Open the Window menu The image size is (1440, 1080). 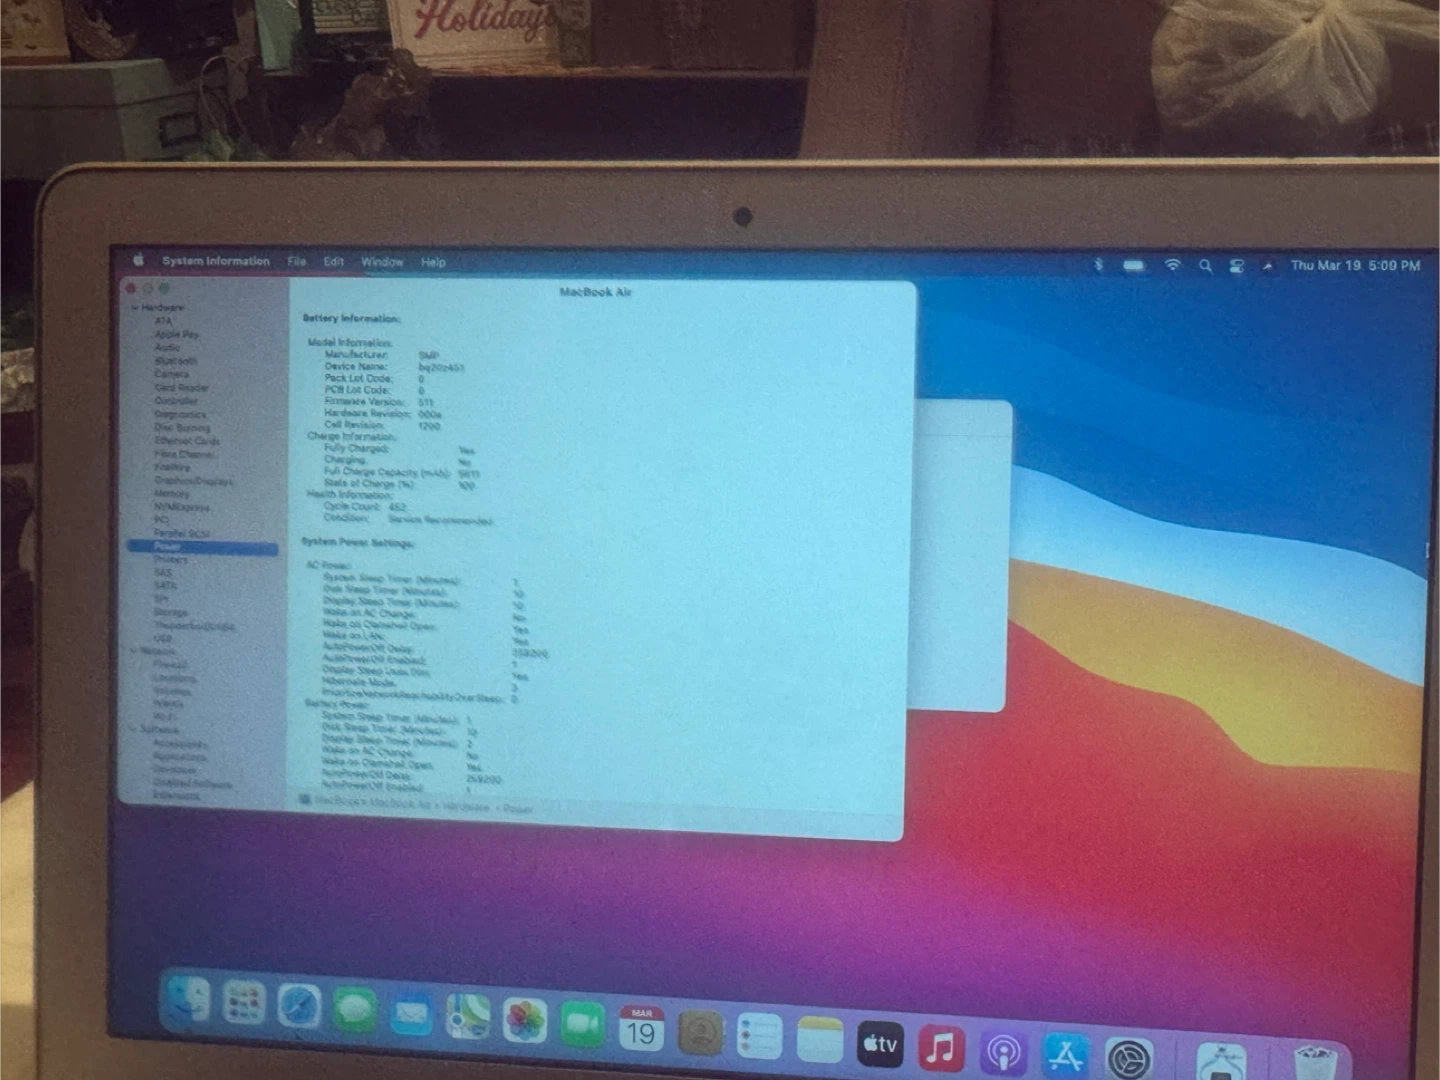(382, 262)
